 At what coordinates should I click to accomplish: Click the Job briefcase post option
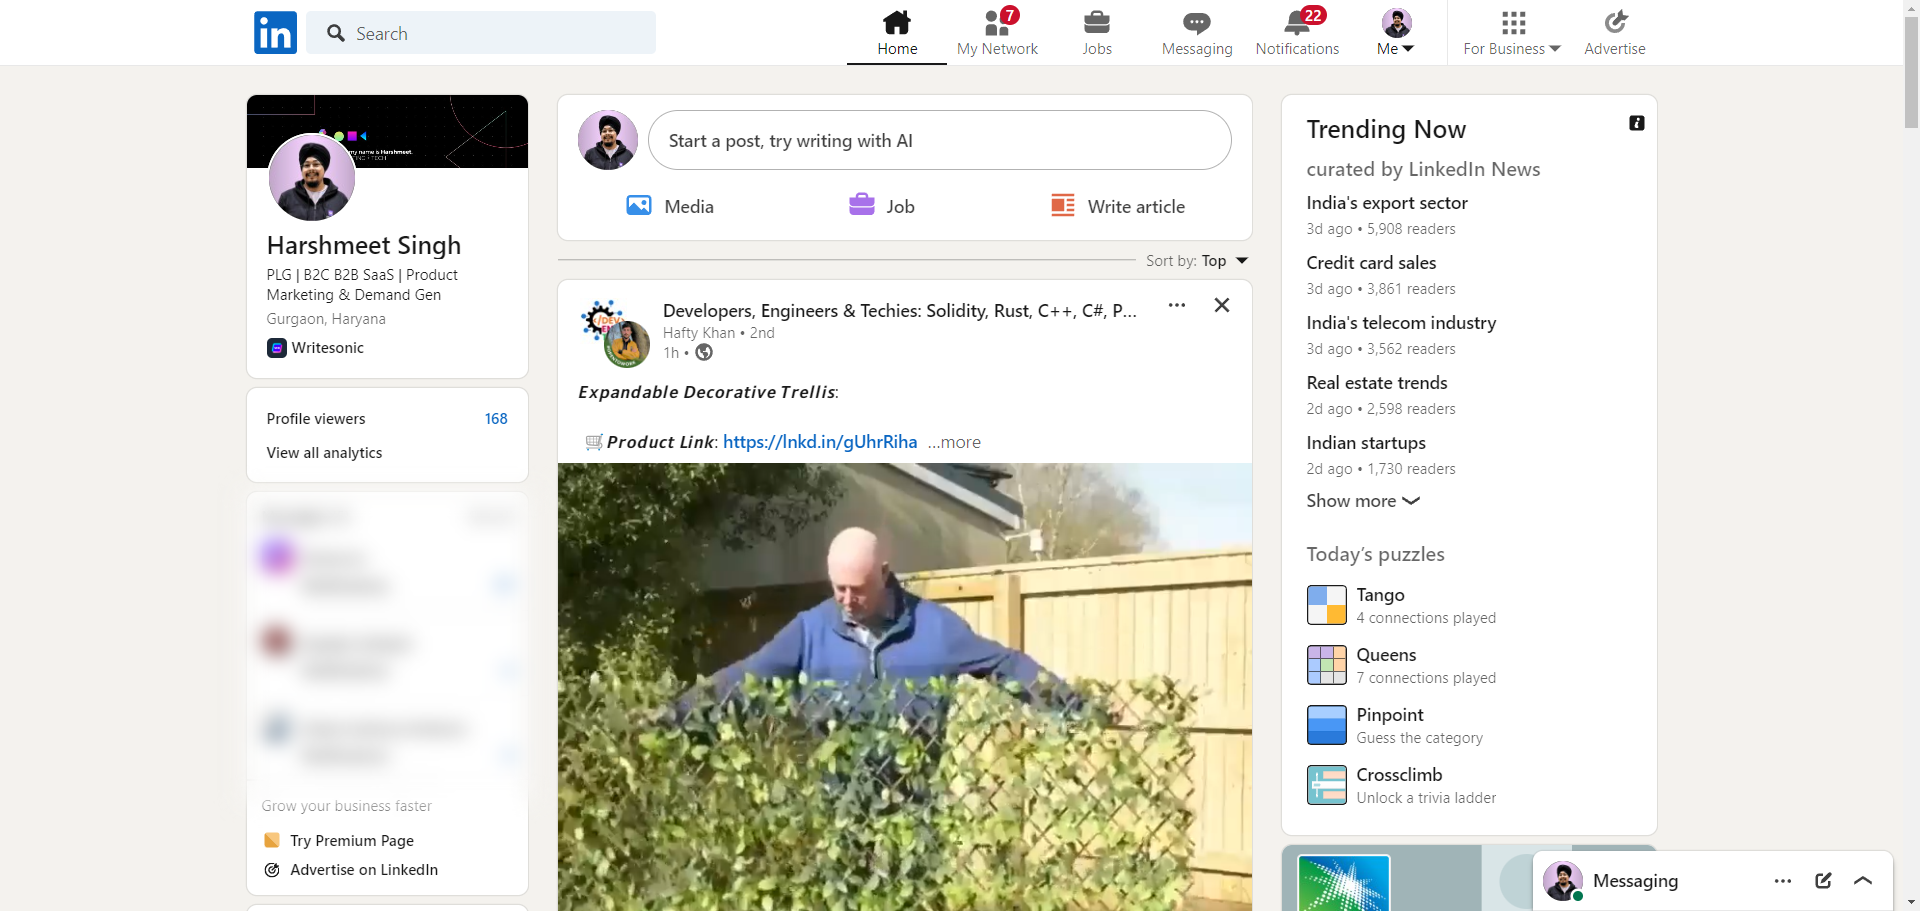pos(882,206)
